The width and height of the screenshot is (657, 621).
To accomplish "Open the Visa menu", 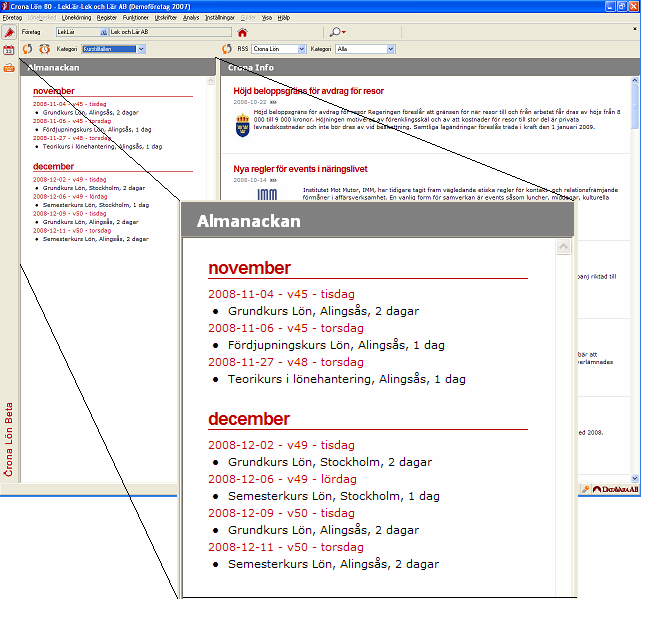I will [266, 18].
